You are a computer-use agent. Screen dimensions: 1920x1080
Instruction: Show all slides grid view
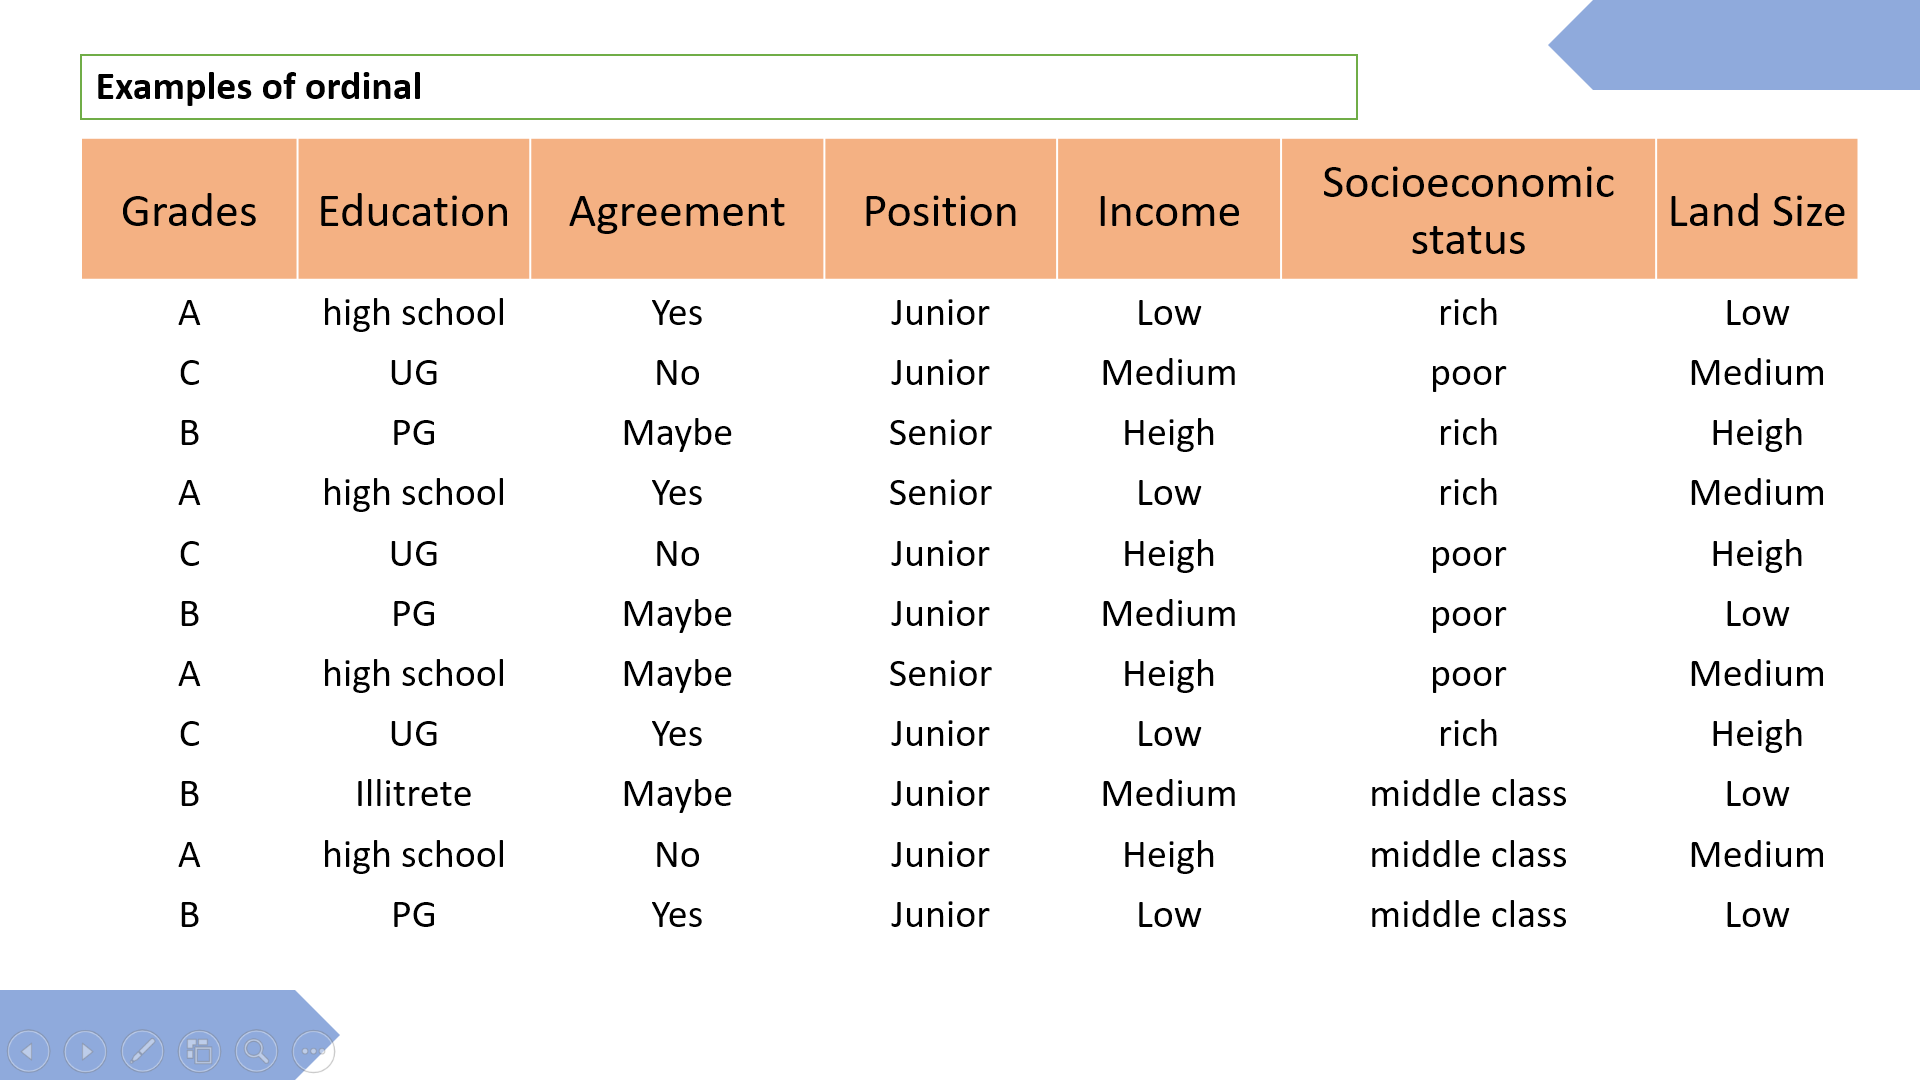pyautogui.click(x=199, y=1051)
